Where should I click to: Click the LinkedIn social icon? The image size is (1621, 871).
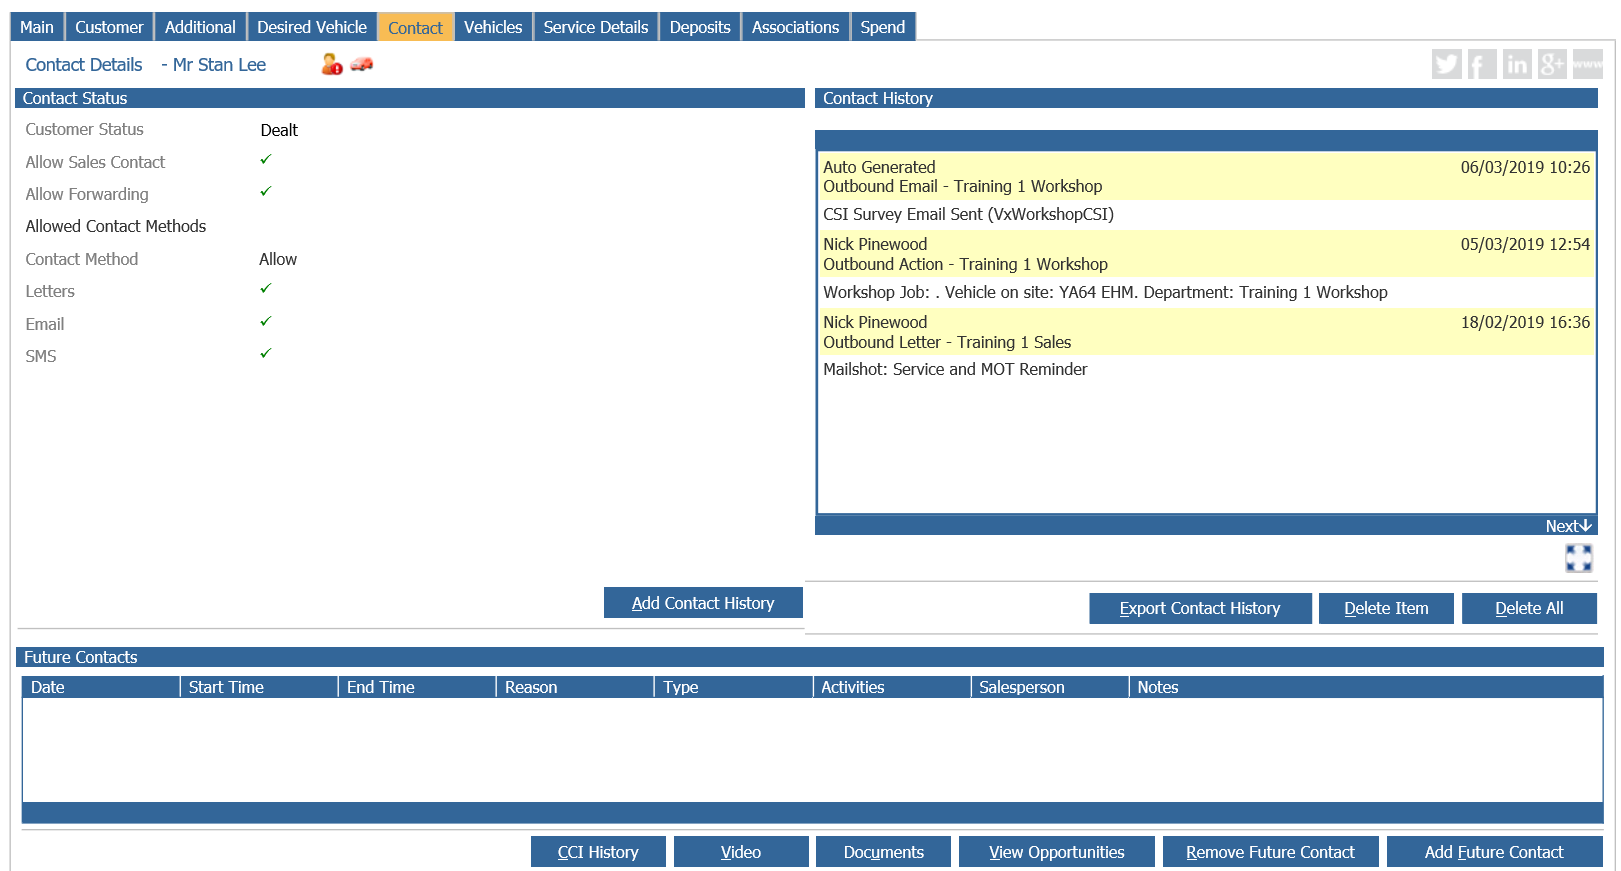[1517, 64]
